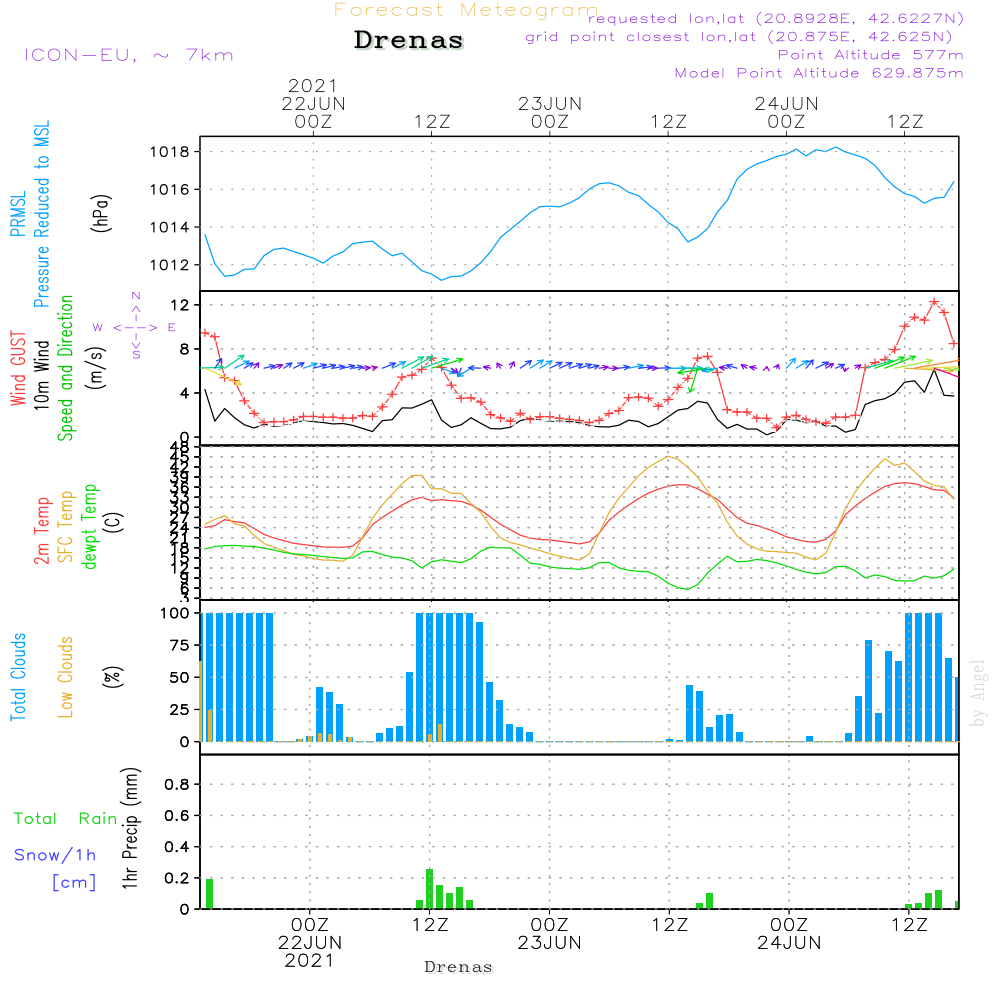This screenshot has height=1000, width=1000.
Task: Click the "1018" pressure axis value
Action: coord(170,152)
